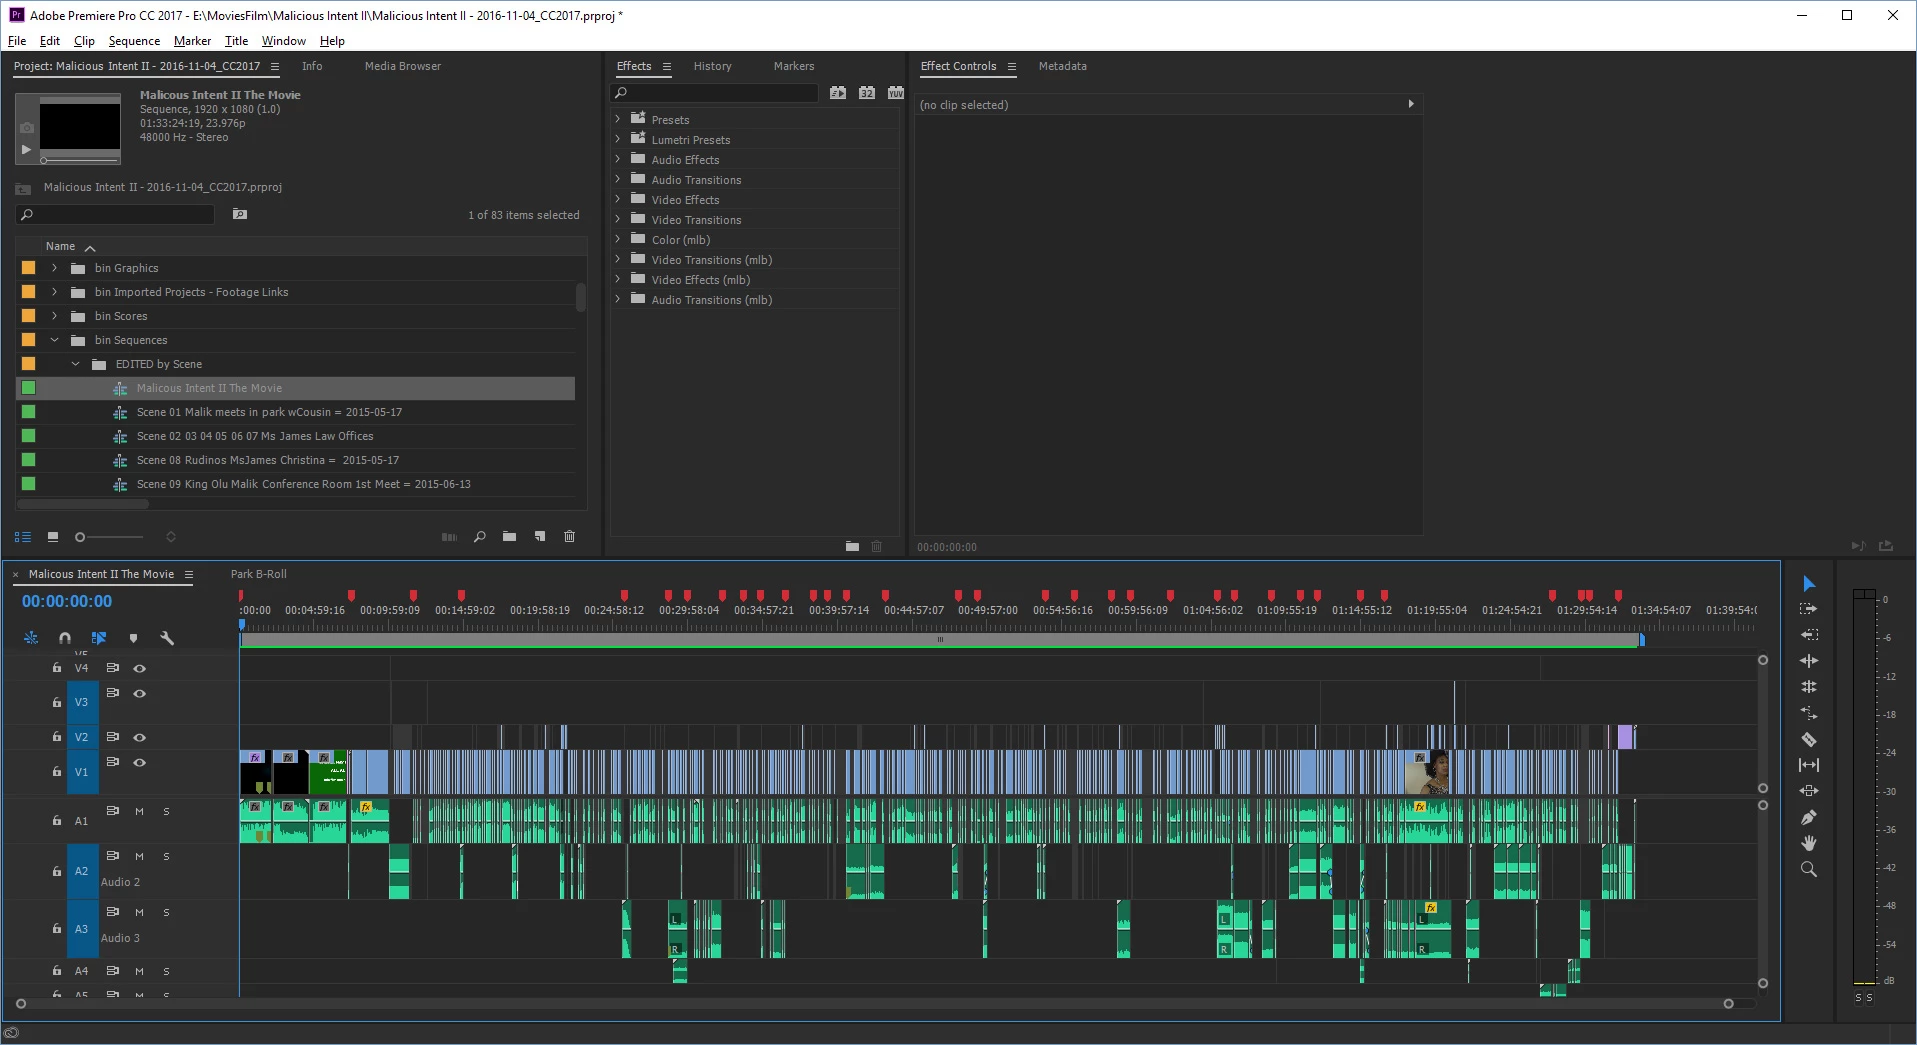Select the Track Select Forward tool
The image size is (1917, 1045).
tap(1808, 609)
